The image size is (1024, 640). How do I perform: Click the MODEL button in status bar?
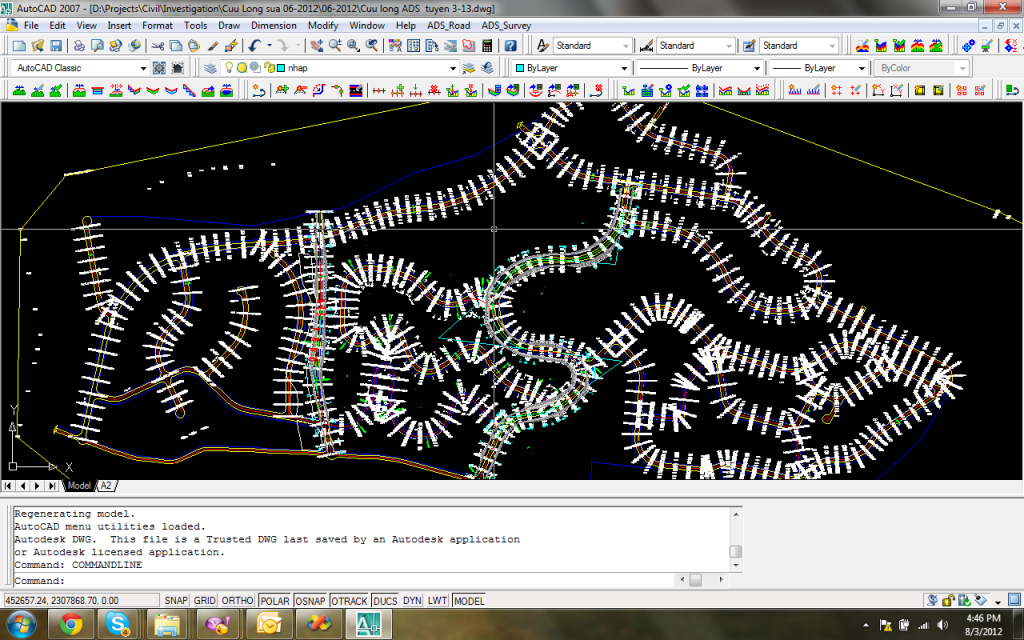point(469,601)
